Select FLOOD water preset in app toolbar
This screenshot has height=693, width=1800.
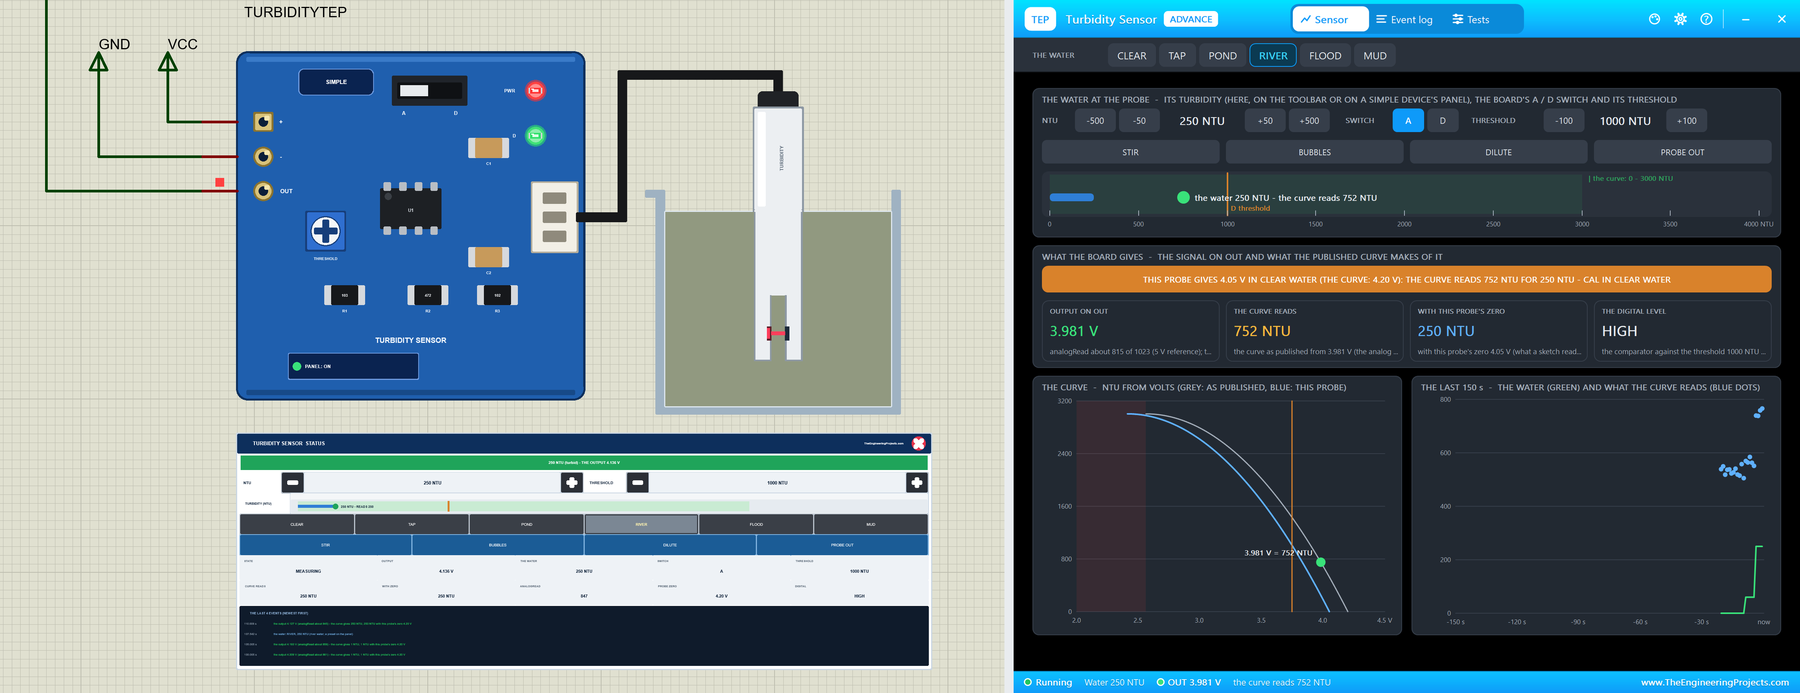(1325, 56)
